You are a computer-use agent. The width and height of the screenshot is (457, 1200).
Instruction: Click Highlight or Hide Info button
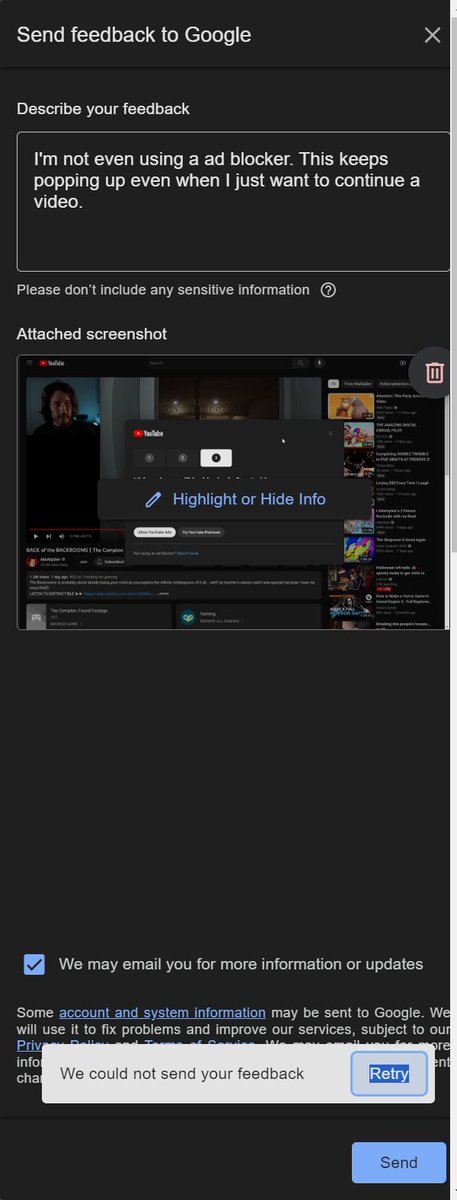pyautogui.click(x=235, y=499)
